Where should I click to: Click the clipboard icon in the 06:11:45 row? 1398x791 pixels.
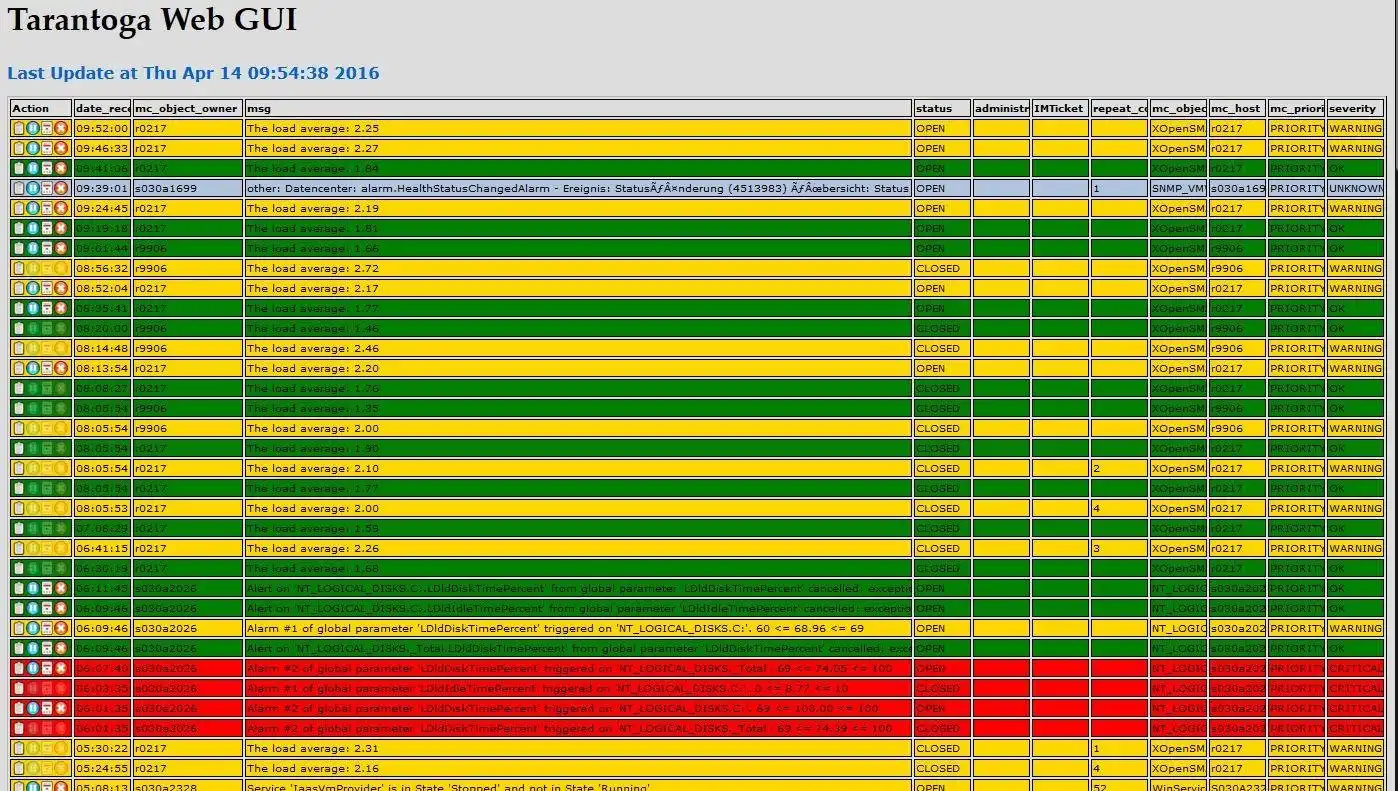[x=19, y=588]
